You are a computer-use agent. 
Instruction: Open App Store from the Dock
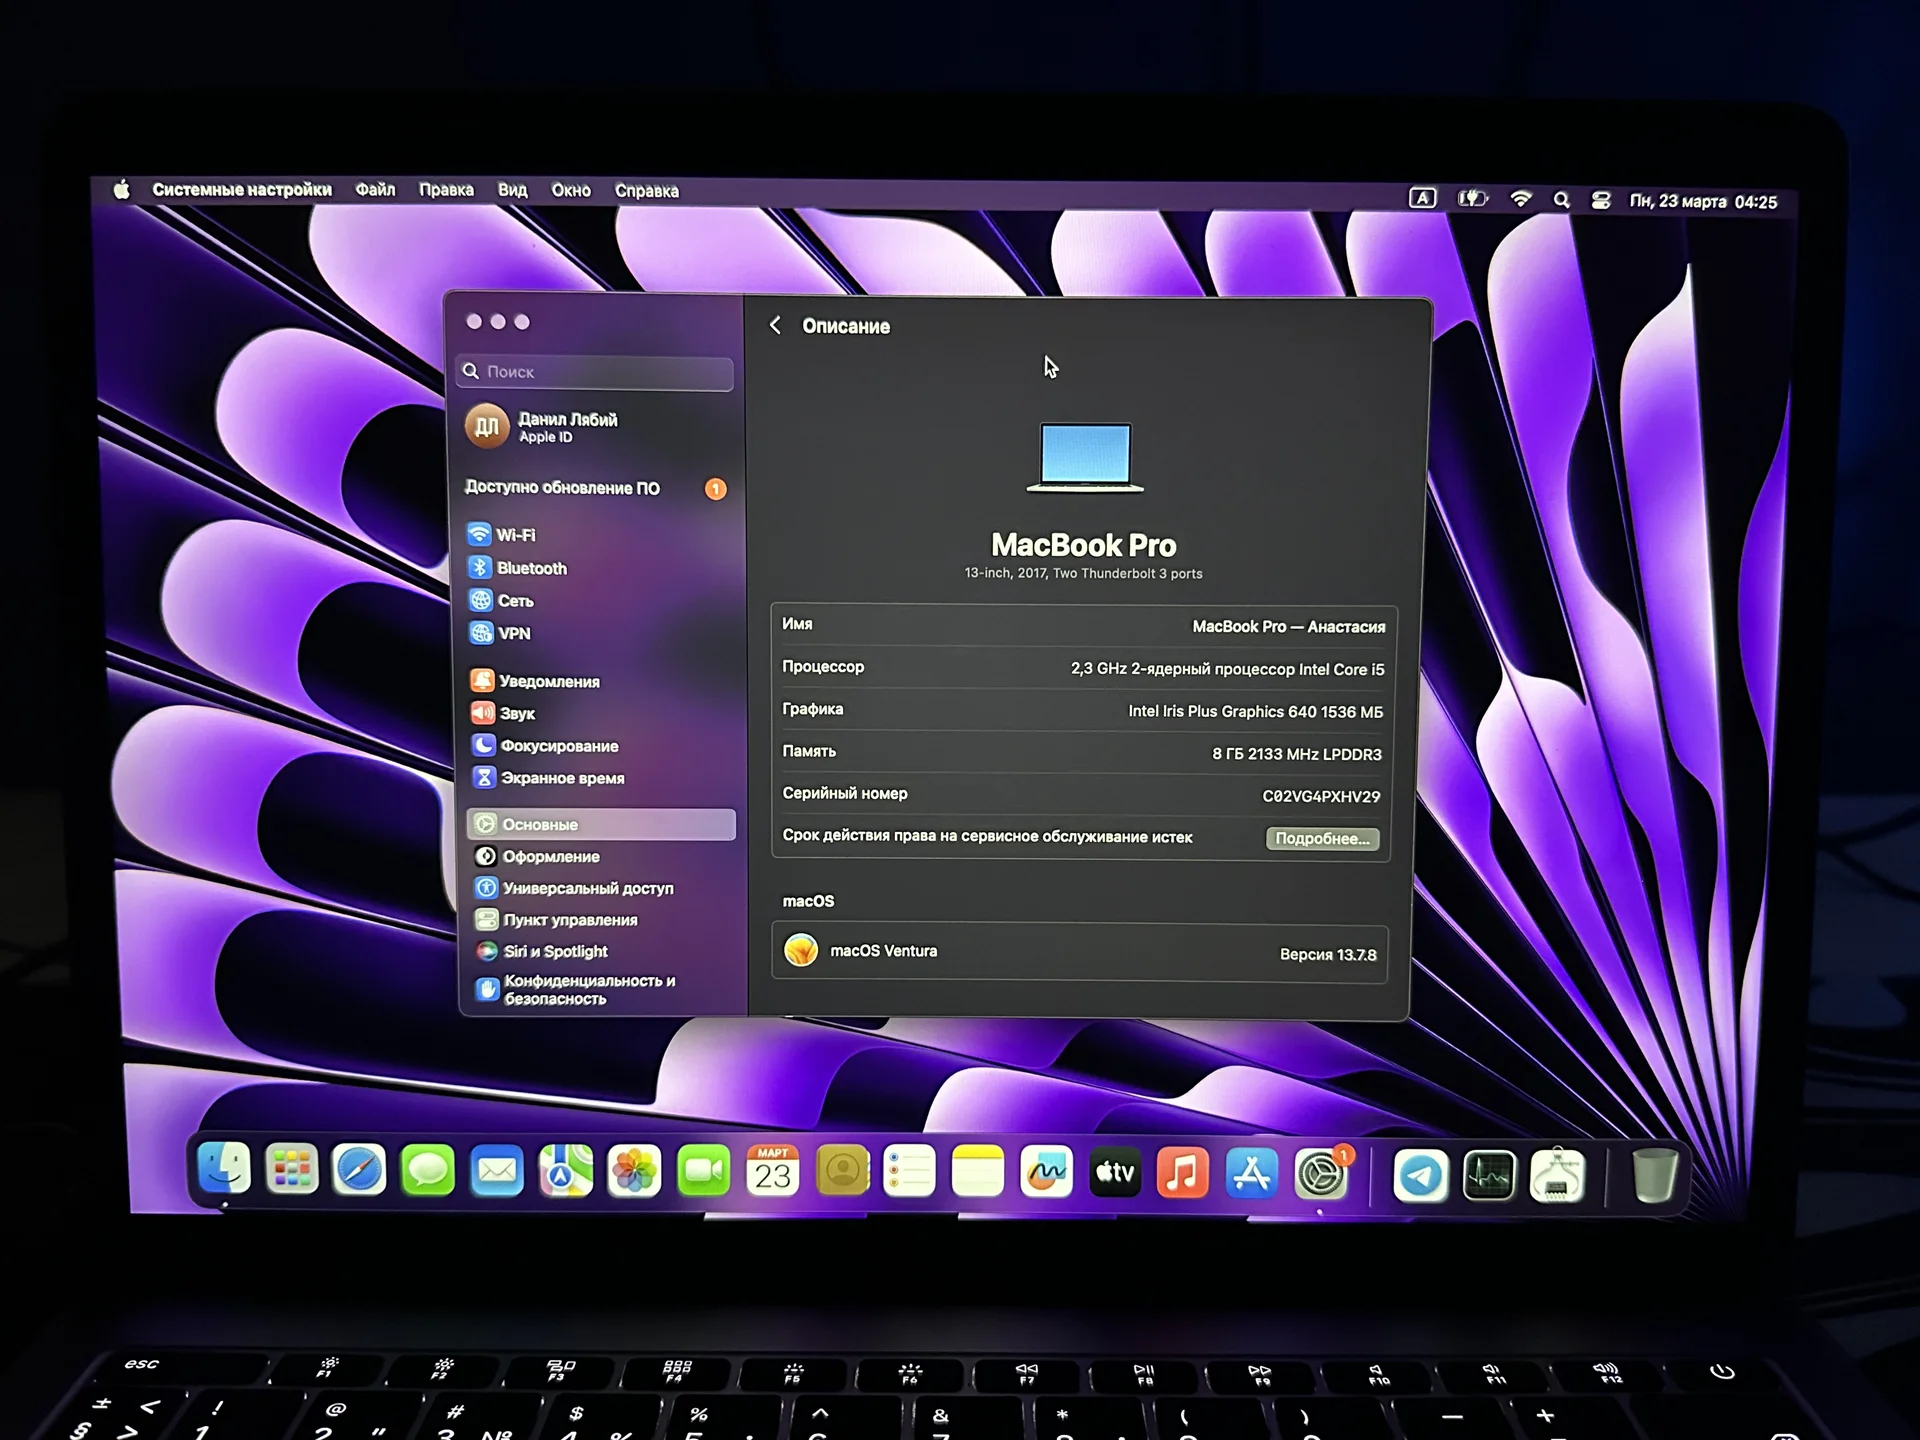[1251, 1173]
